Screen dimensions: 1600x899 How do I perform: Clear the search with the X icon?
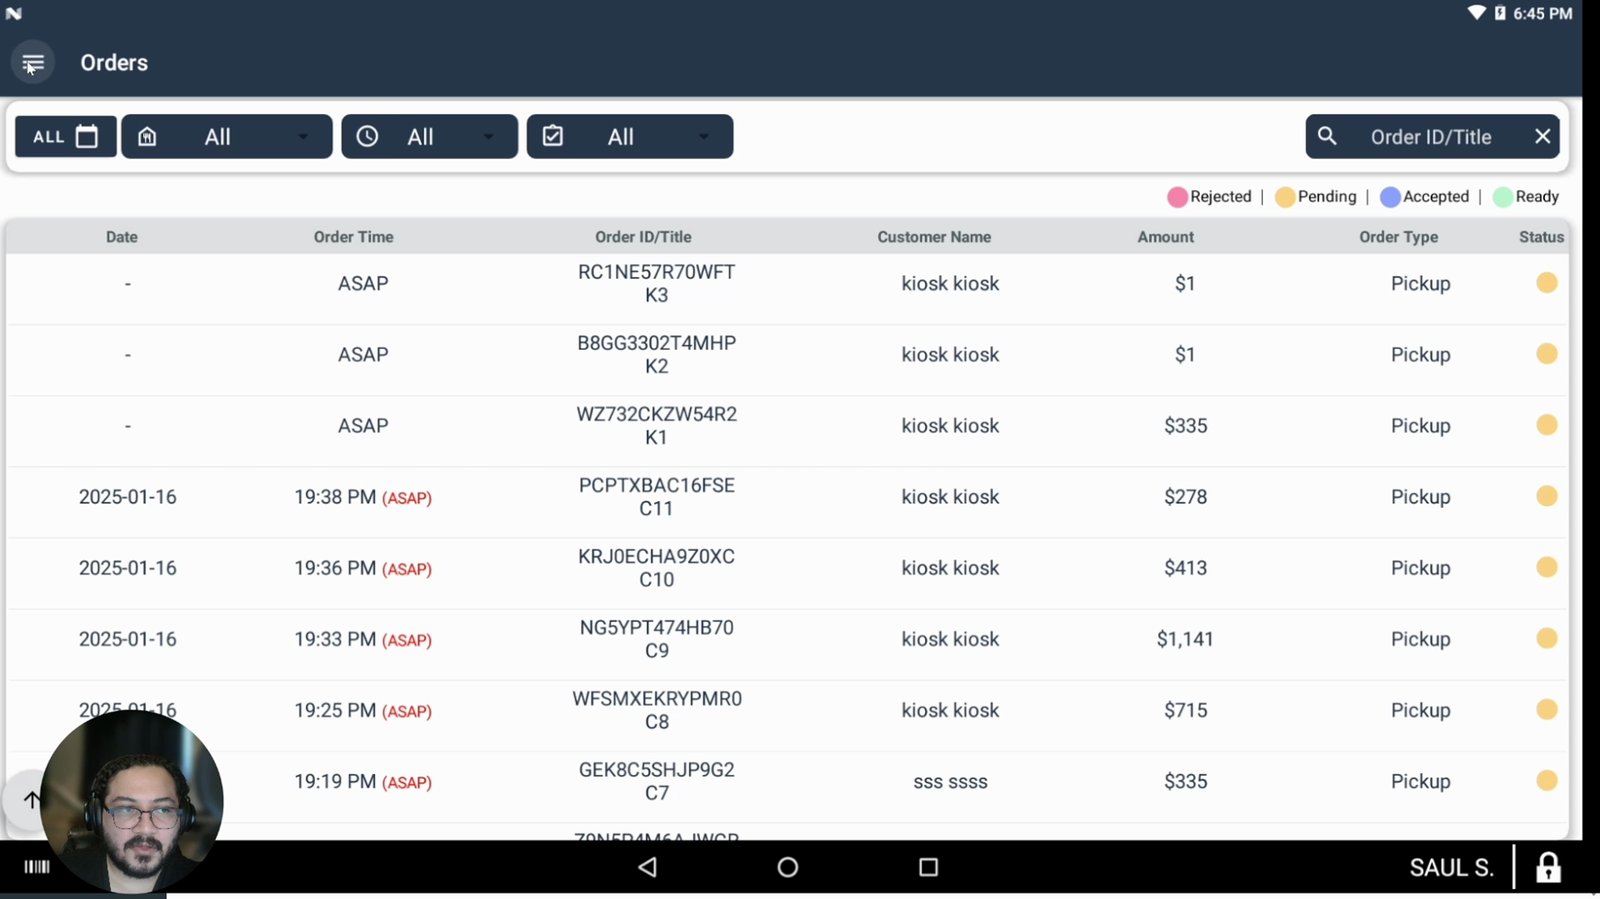(x=1543, y=136)
